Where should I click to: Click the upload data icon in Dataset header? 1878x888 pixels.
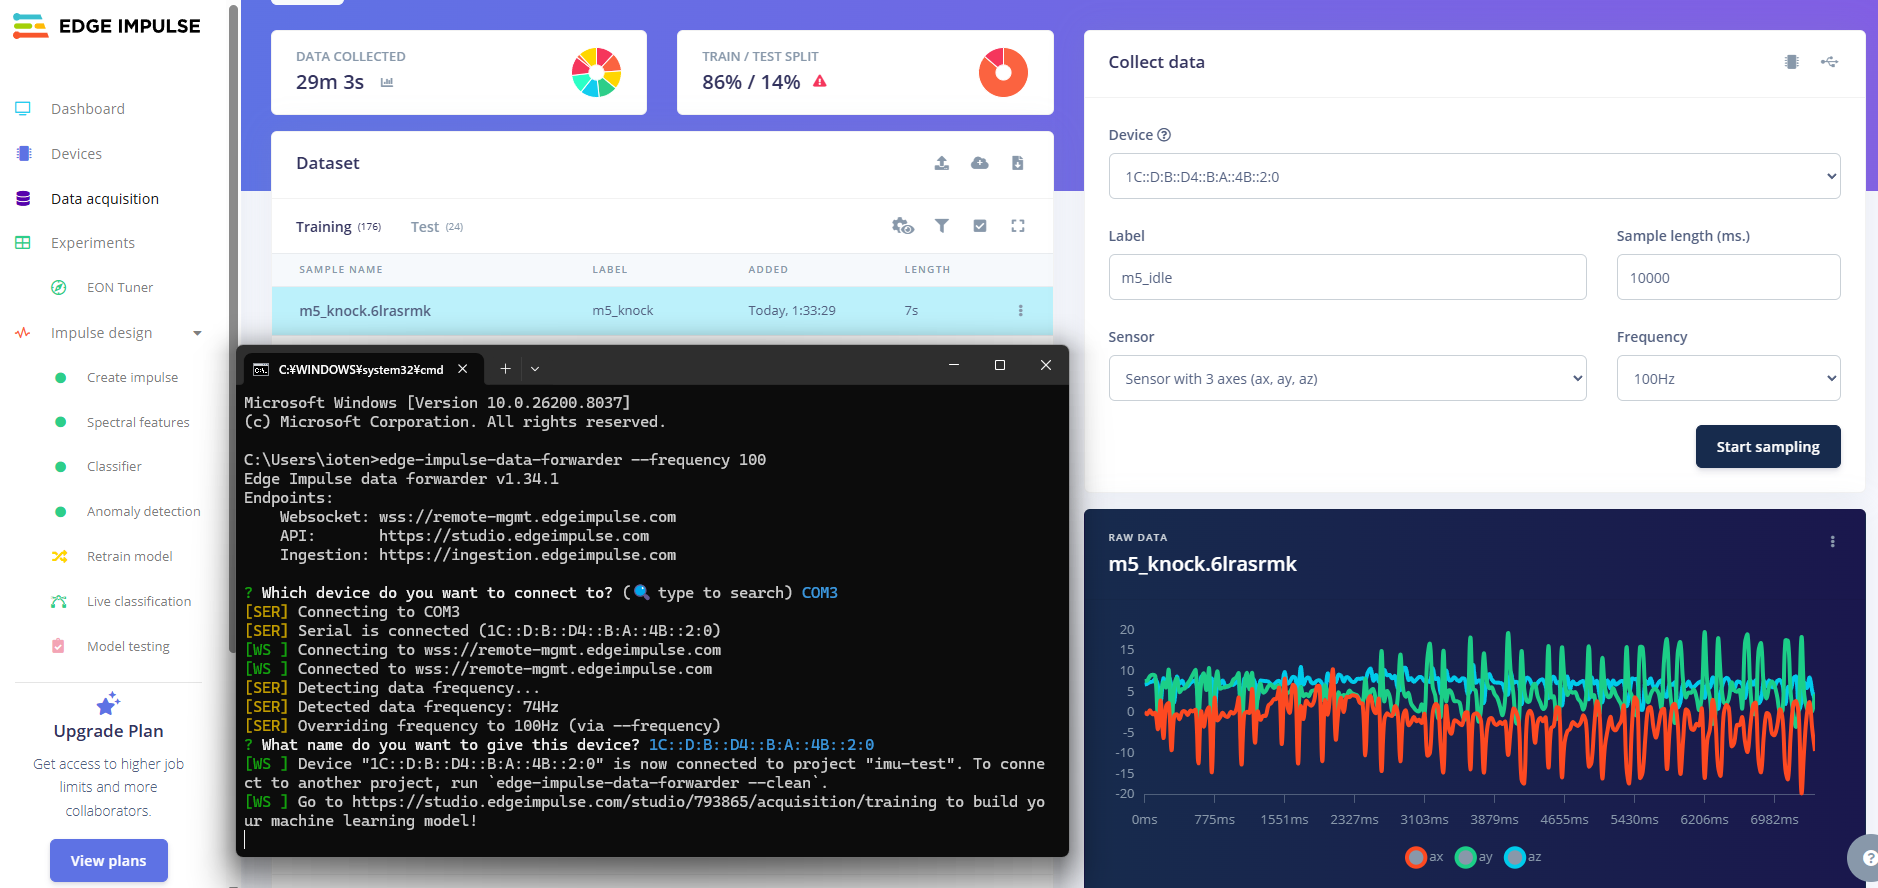(x=941, y=163)
